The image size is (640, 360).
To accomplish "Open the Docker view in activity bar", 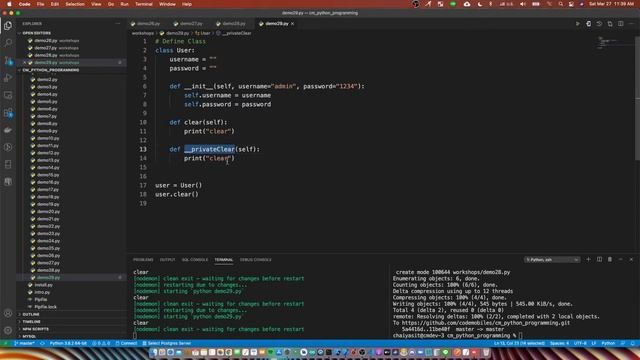I will (x=8, y=130).
